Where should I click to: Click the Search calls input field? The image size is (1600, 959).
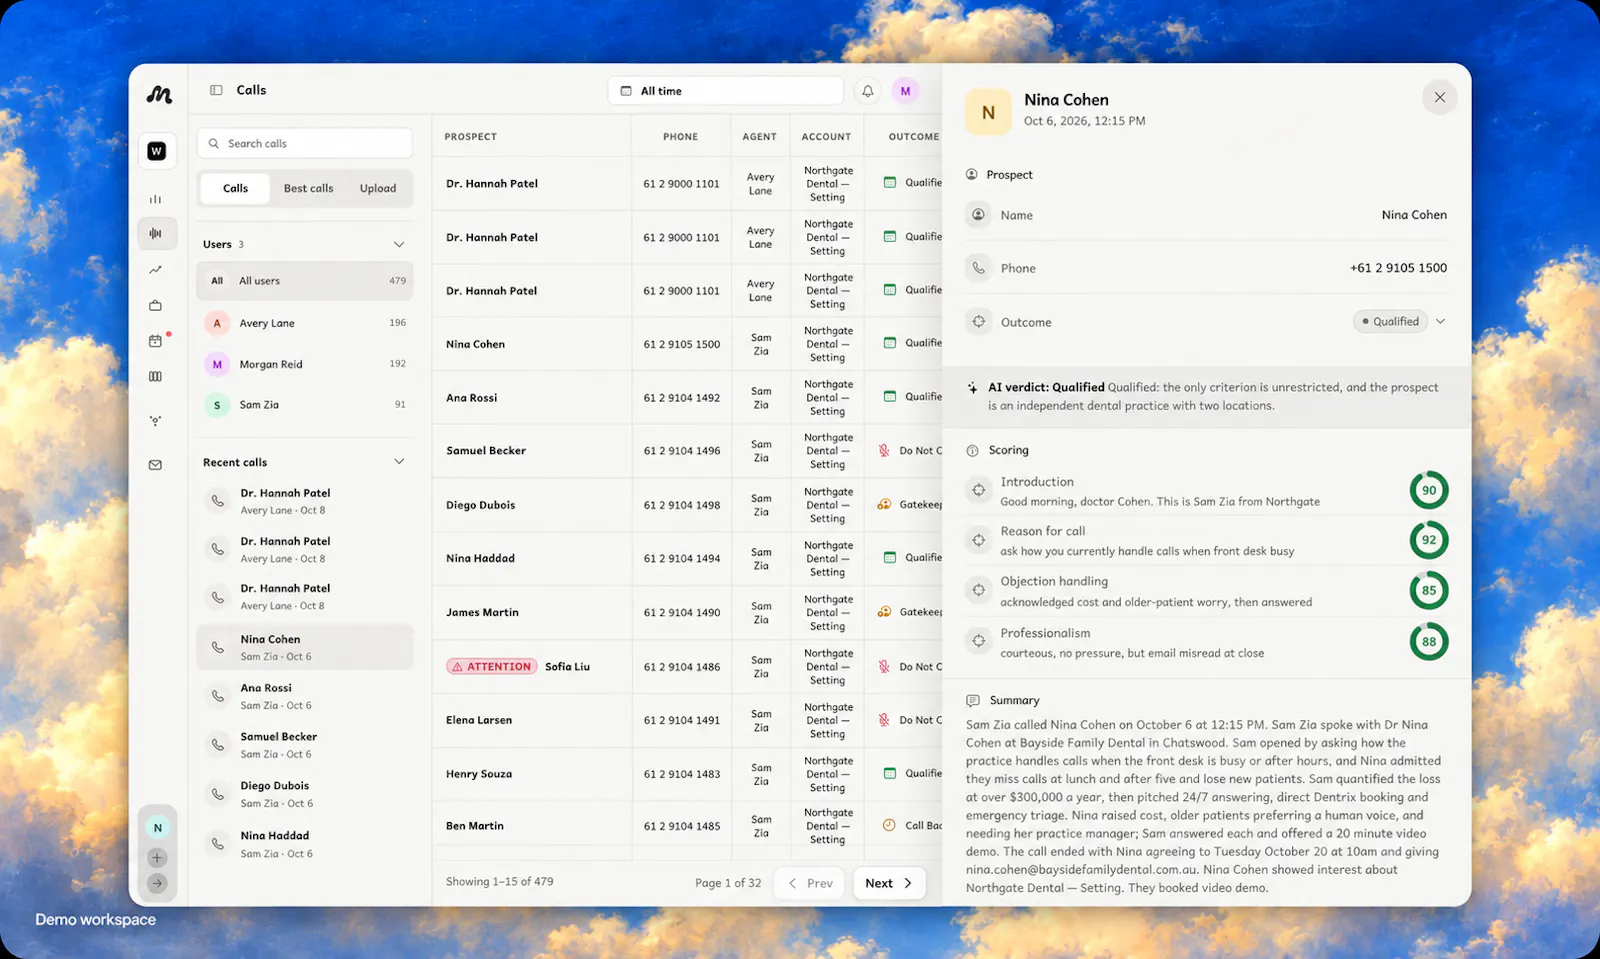[x=305, y=143]
